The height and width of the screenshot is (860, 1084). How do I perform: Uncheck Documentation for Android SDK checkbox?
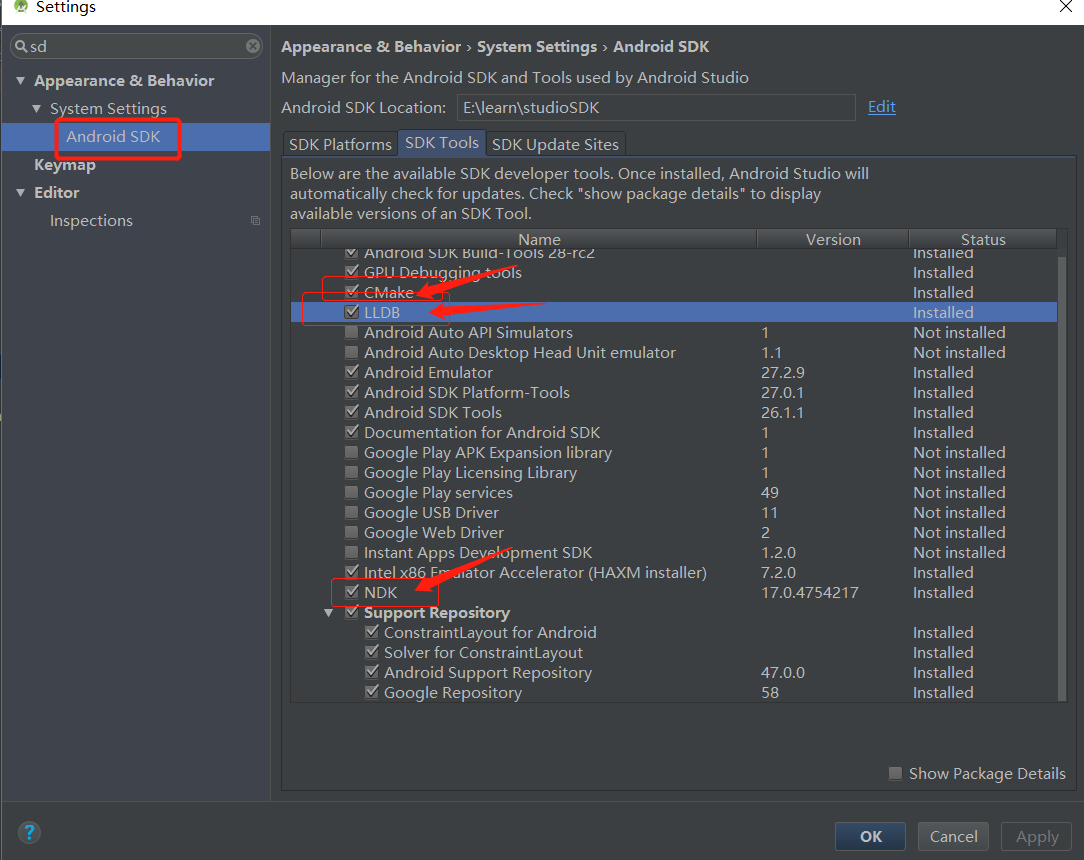[x=352, y=432]
